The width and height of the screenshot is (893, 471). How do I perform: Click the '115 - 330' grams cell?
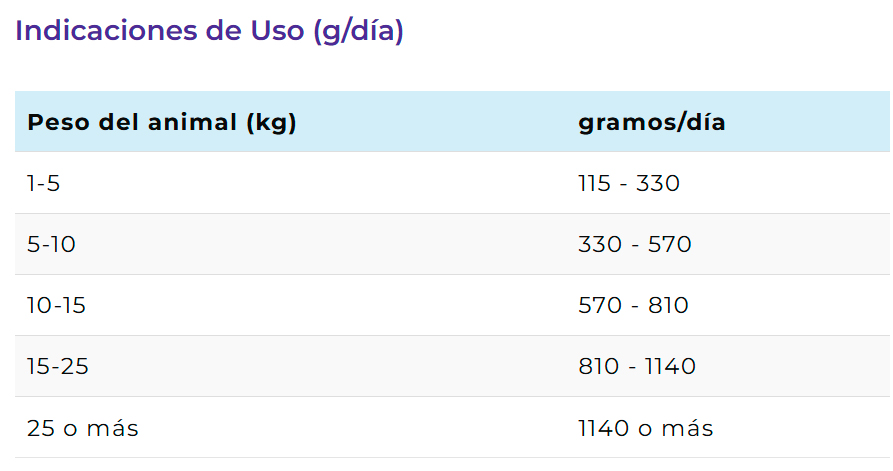pos(629,183)
